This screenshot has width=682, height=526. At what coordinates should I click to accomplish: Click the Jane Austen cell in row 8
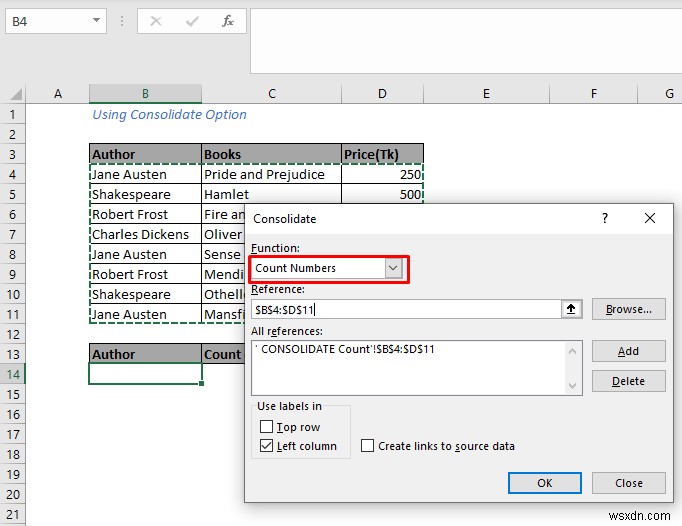(145, 255)
